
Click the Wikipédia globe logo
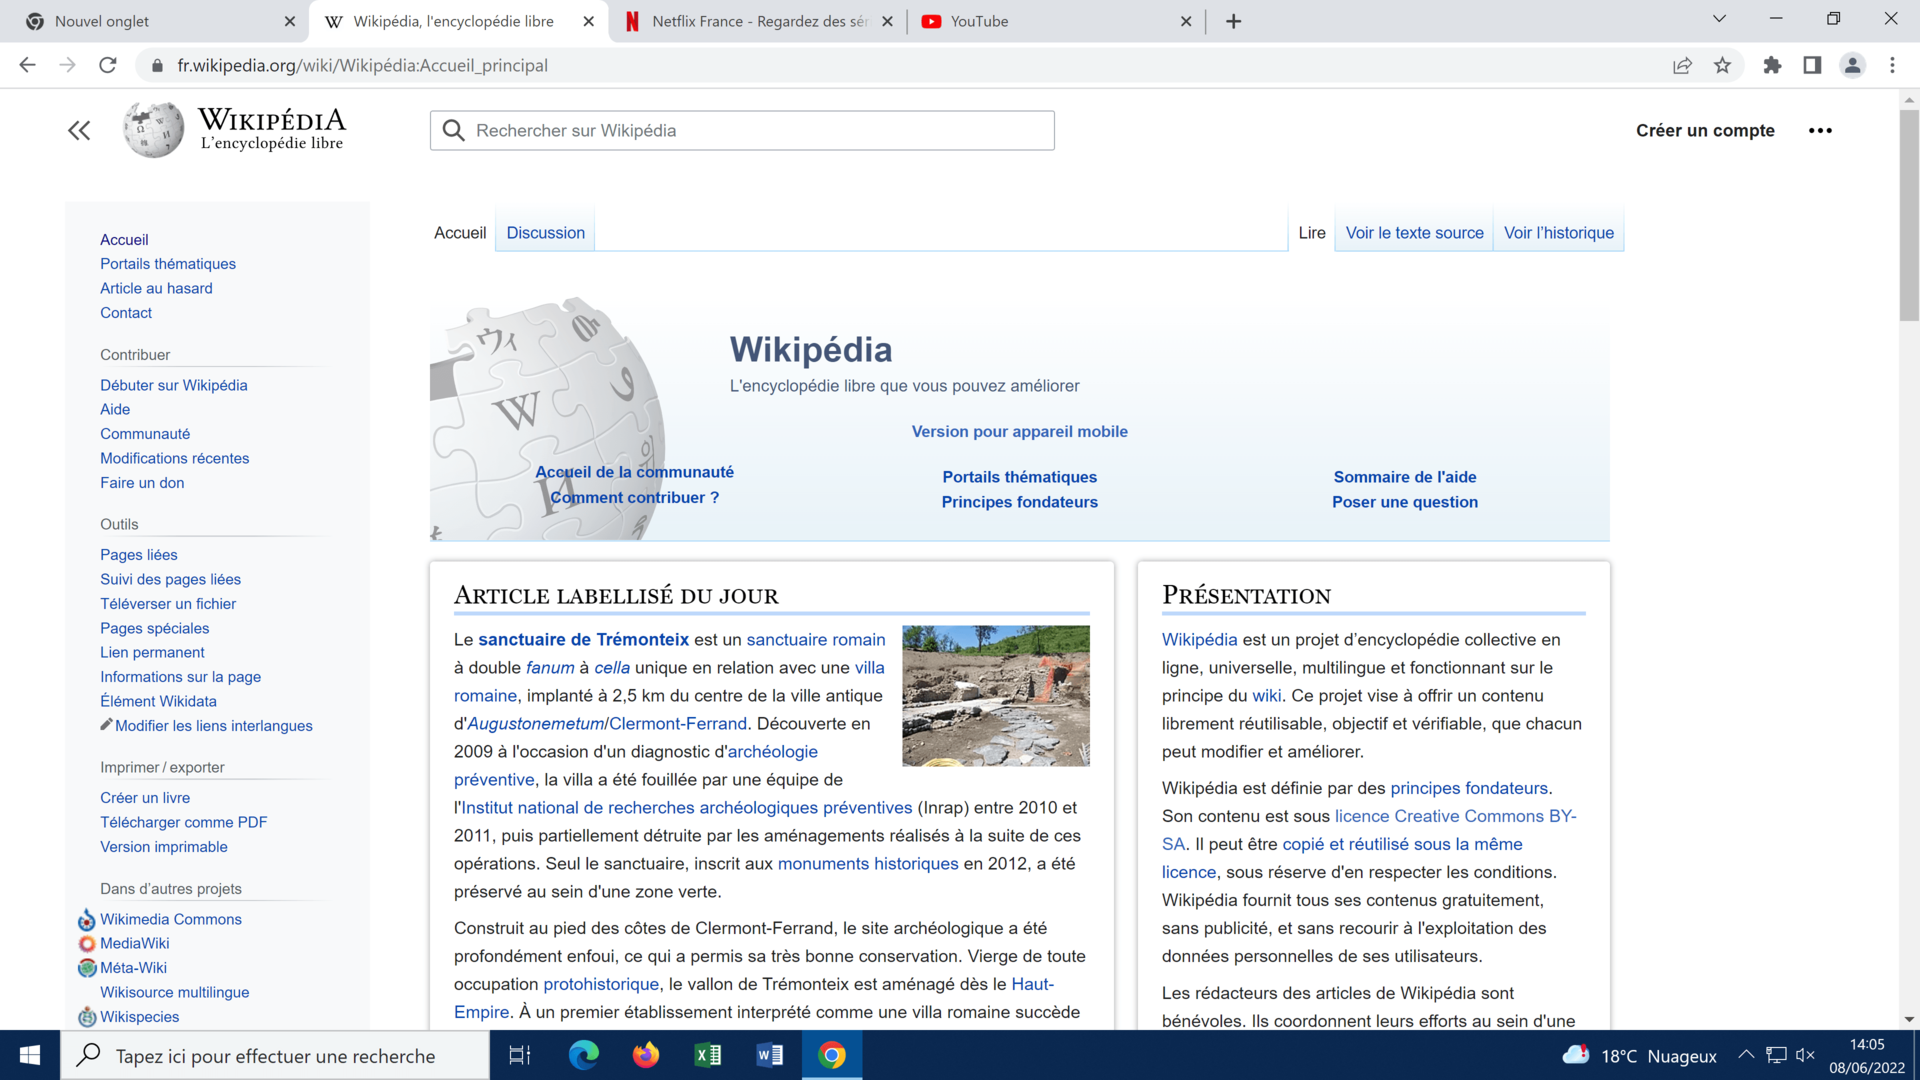(153, 130)
